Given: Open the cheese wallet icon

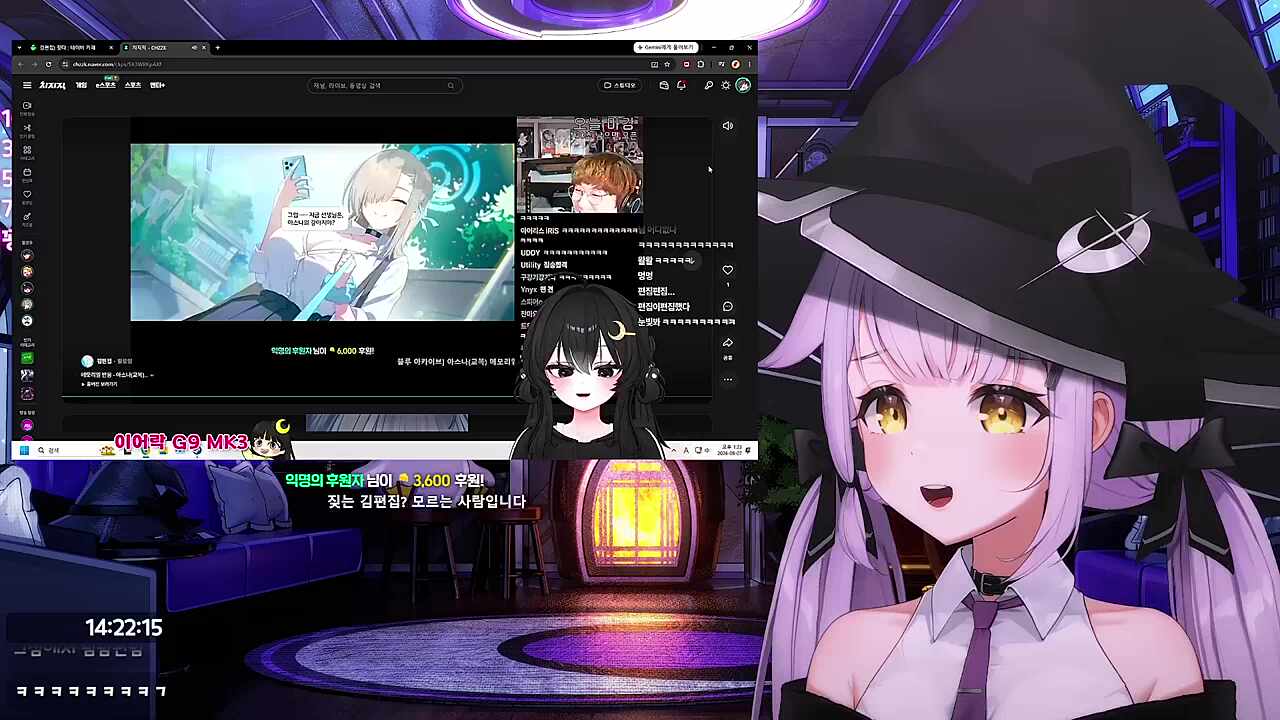Looking at the screenshot, I should click(664, 85).
